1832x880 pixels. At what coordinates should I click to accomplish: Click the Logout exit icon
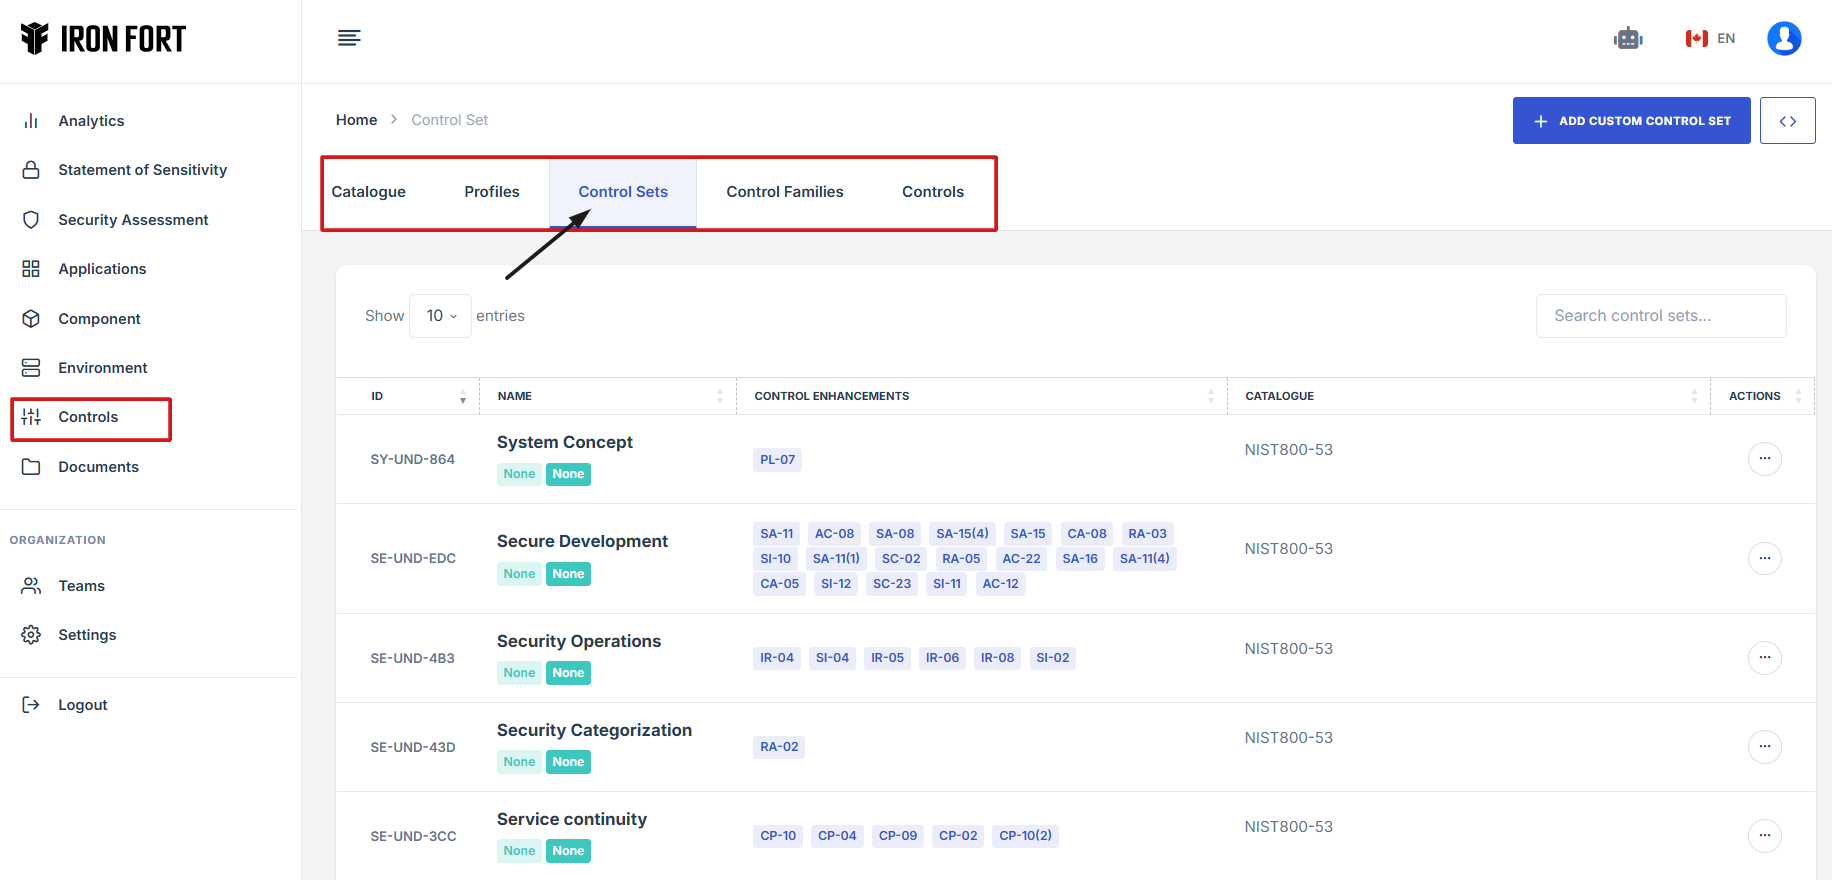[x=31, y=705]
